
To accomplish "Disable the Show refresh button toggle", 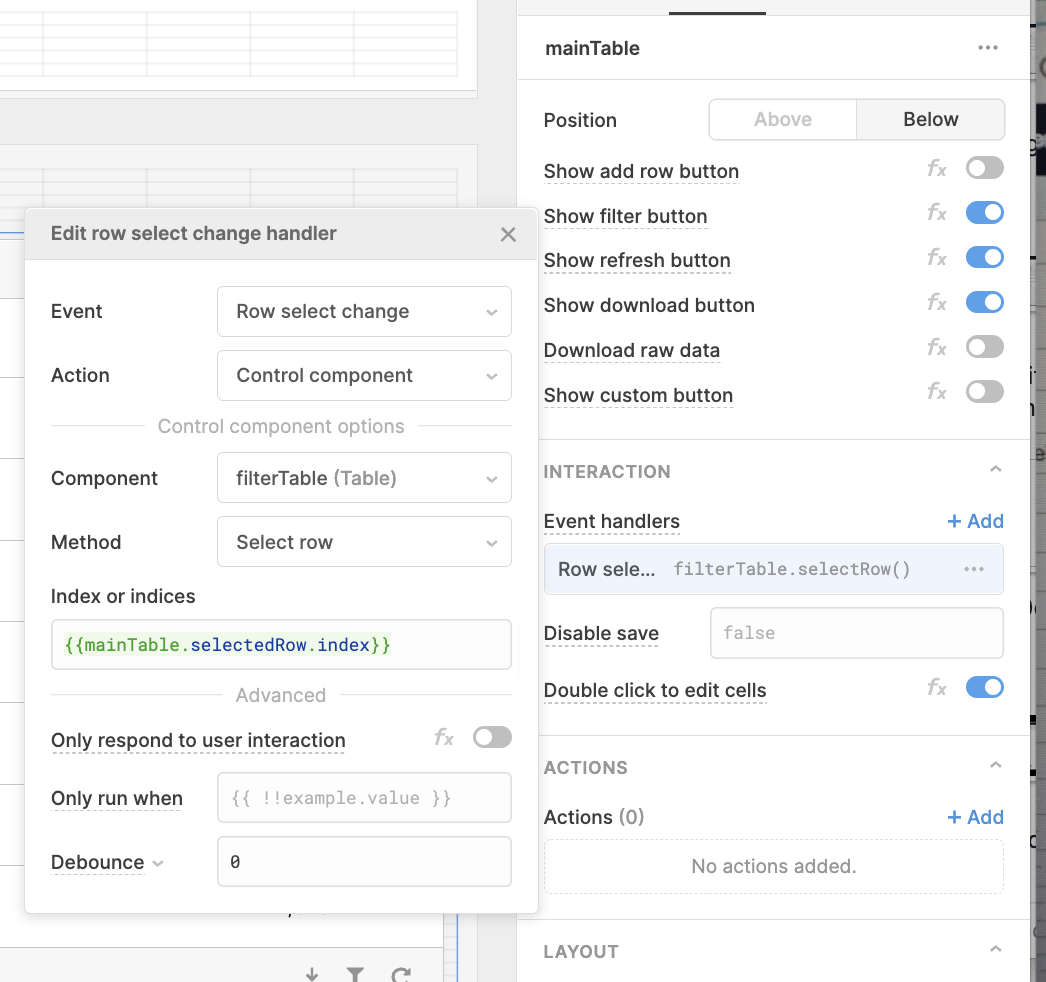I will point(984,257).
